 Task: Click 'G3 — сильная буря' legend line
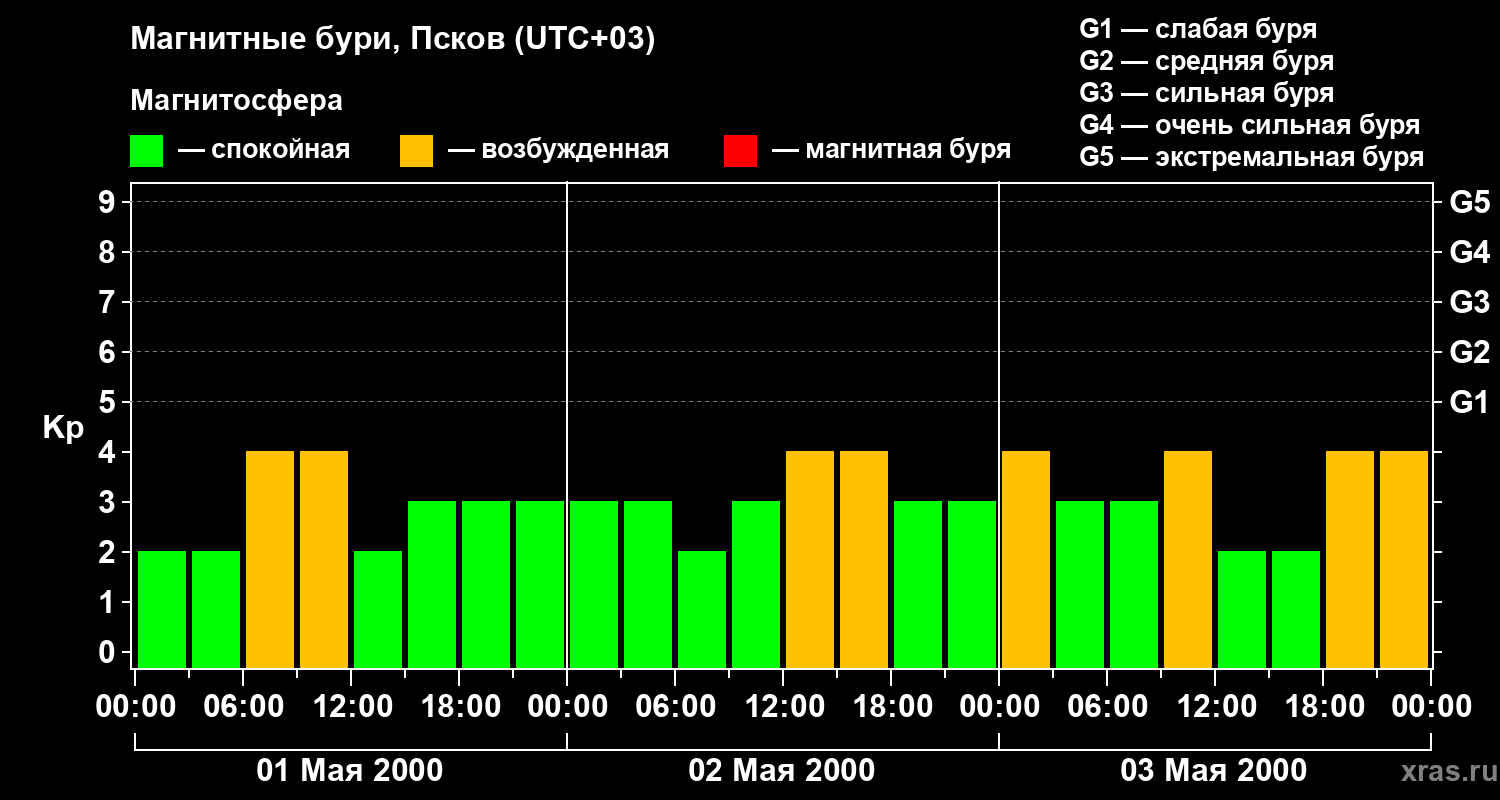point(1207,93)
